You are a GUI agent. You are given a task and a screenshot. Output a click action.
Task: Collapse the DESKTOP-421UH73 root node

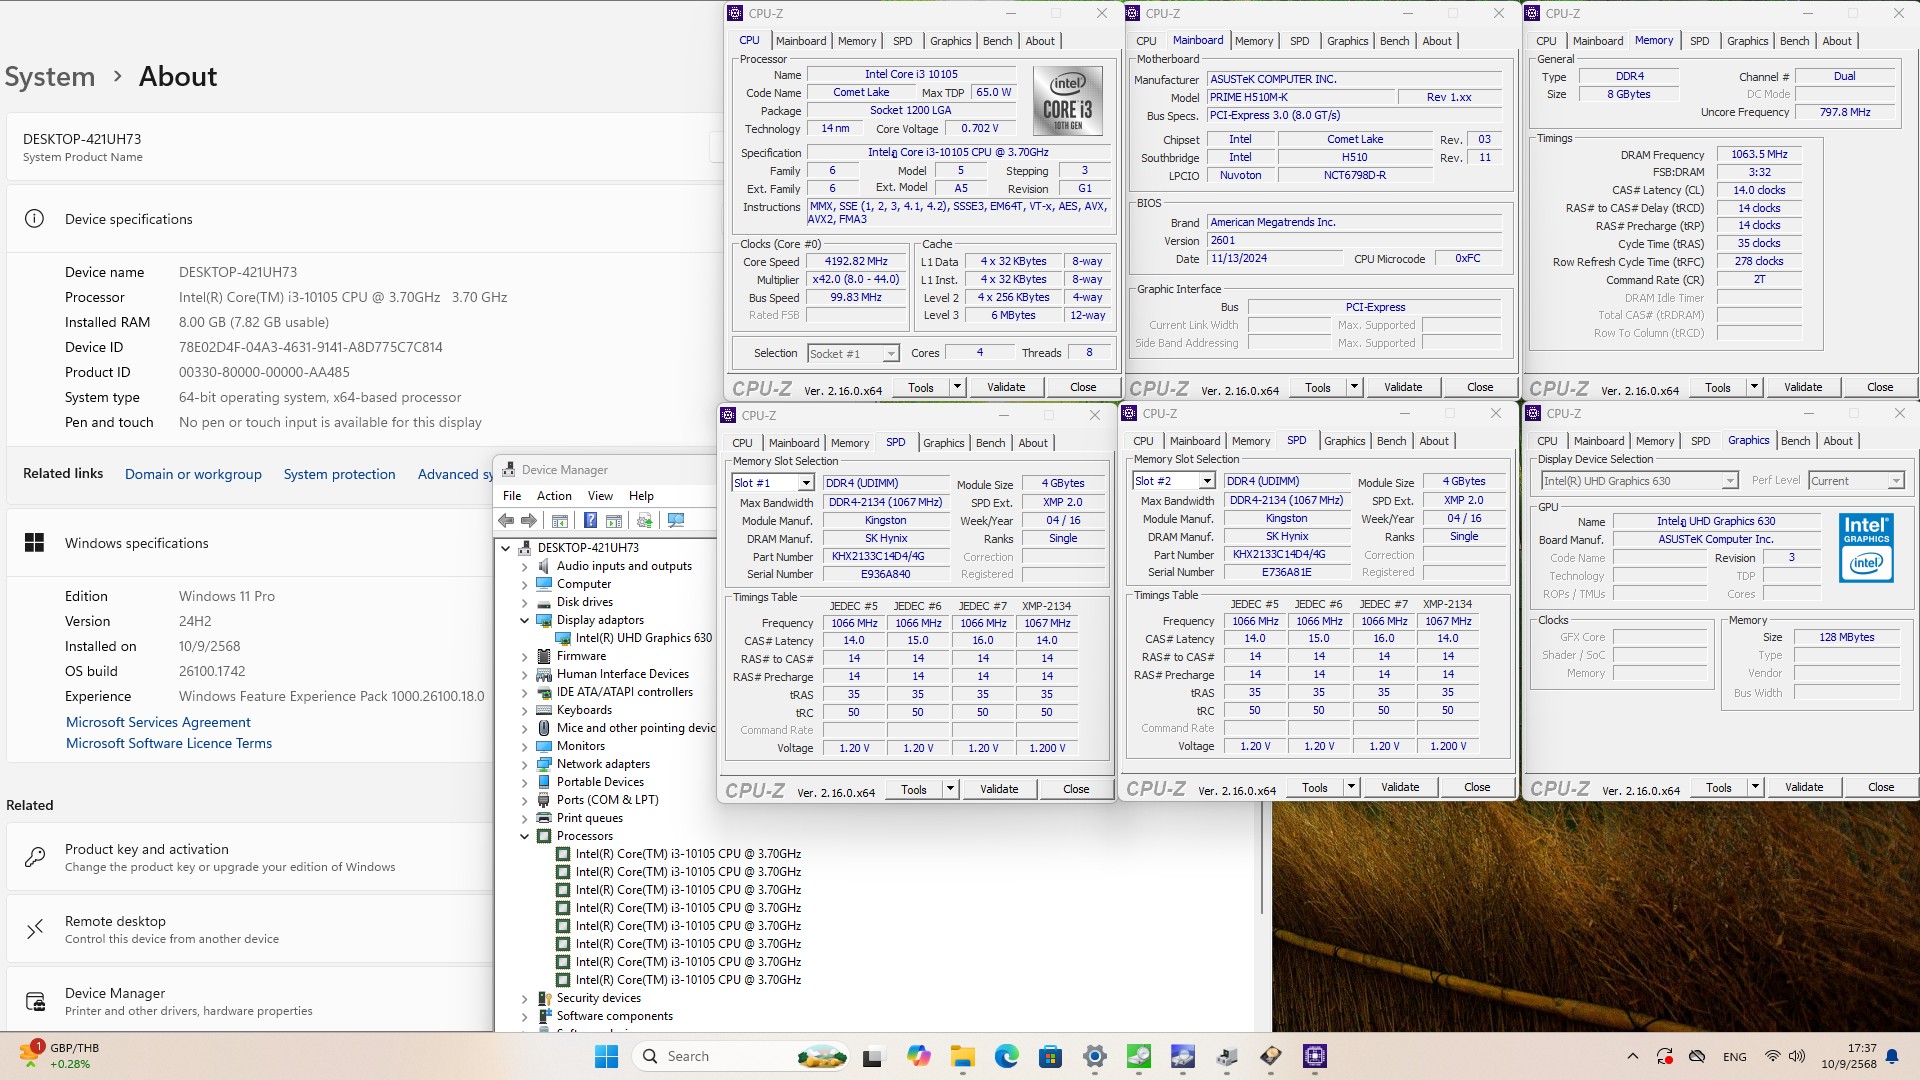pos(506,548)
